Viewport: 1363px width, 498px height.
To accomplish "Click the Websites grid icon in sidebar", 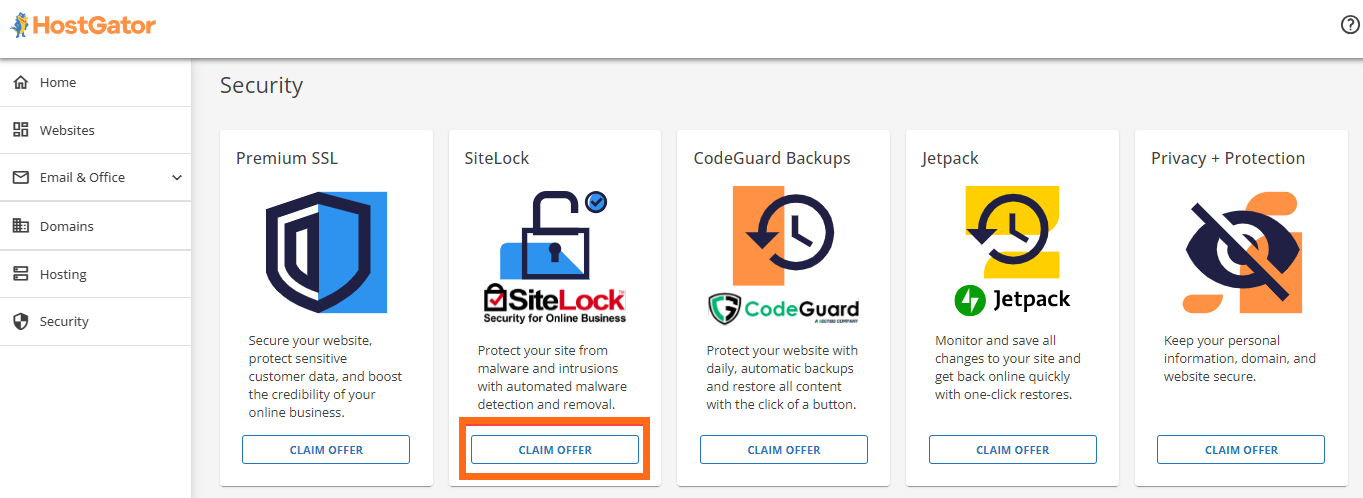I will click(x=21, y=130).
